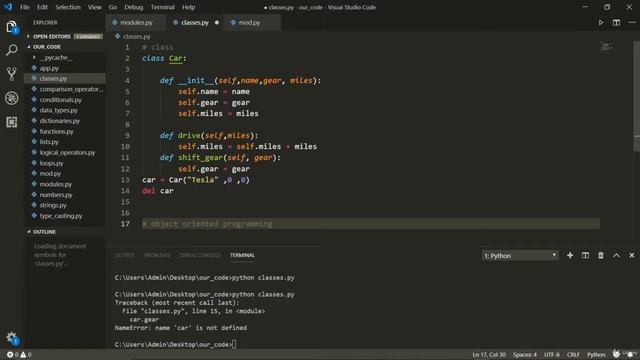Open the File menu
The width and height of the screenshot is (640, 360).
24,7
